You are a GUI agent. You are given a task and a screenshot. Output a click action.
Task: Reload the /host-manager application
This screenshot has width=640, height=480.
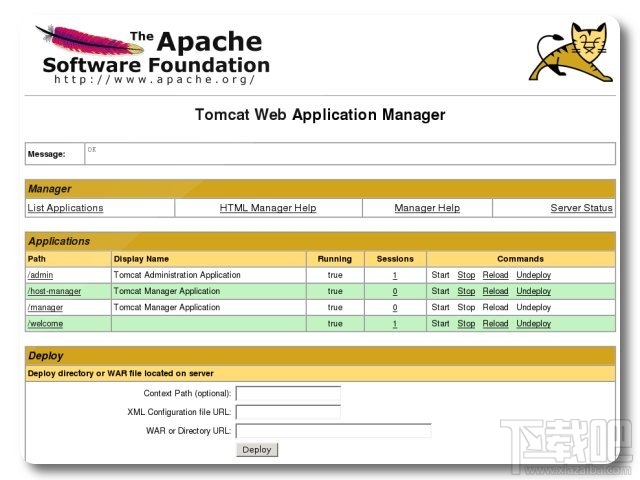click(x=496, y=291)
